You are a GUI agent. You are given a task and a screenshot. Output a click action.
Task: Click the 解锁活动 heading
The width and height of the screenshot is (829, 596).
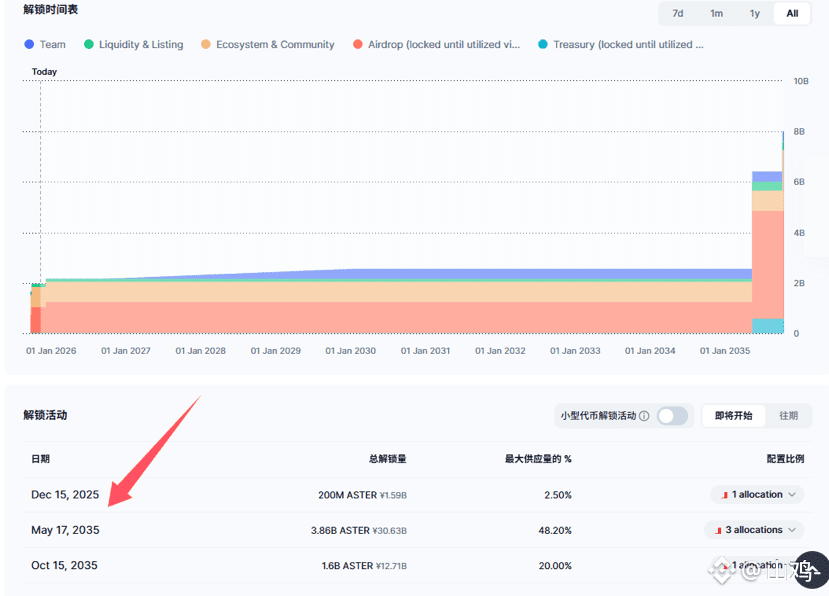click(45, 415)
